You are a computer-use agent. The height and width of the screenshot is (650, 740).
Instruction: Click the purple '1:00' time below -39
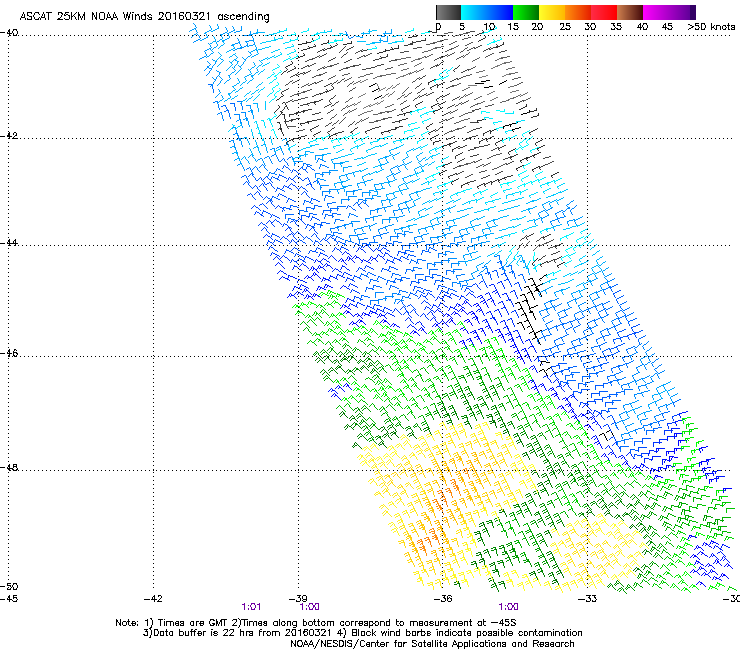point(310,607)
